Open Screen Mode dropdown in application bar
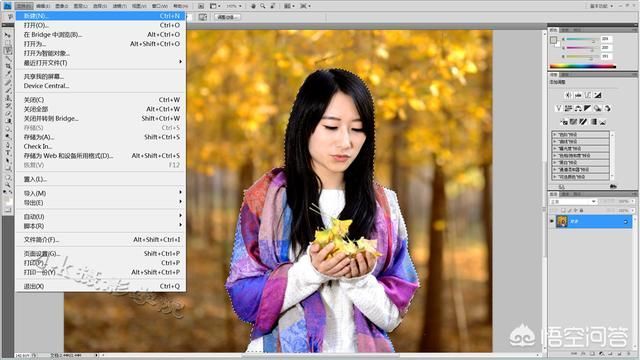This screenshot has width=640, height=360. [305, 6]
